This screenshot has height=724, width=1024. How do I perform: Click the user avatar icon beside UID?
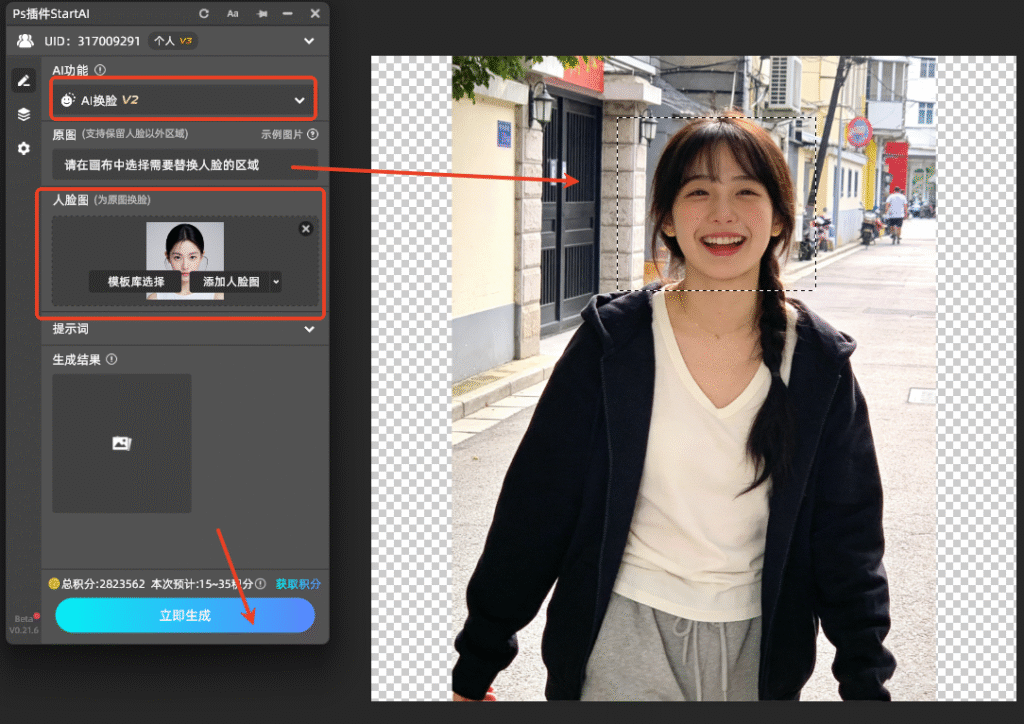click(23, 41)
